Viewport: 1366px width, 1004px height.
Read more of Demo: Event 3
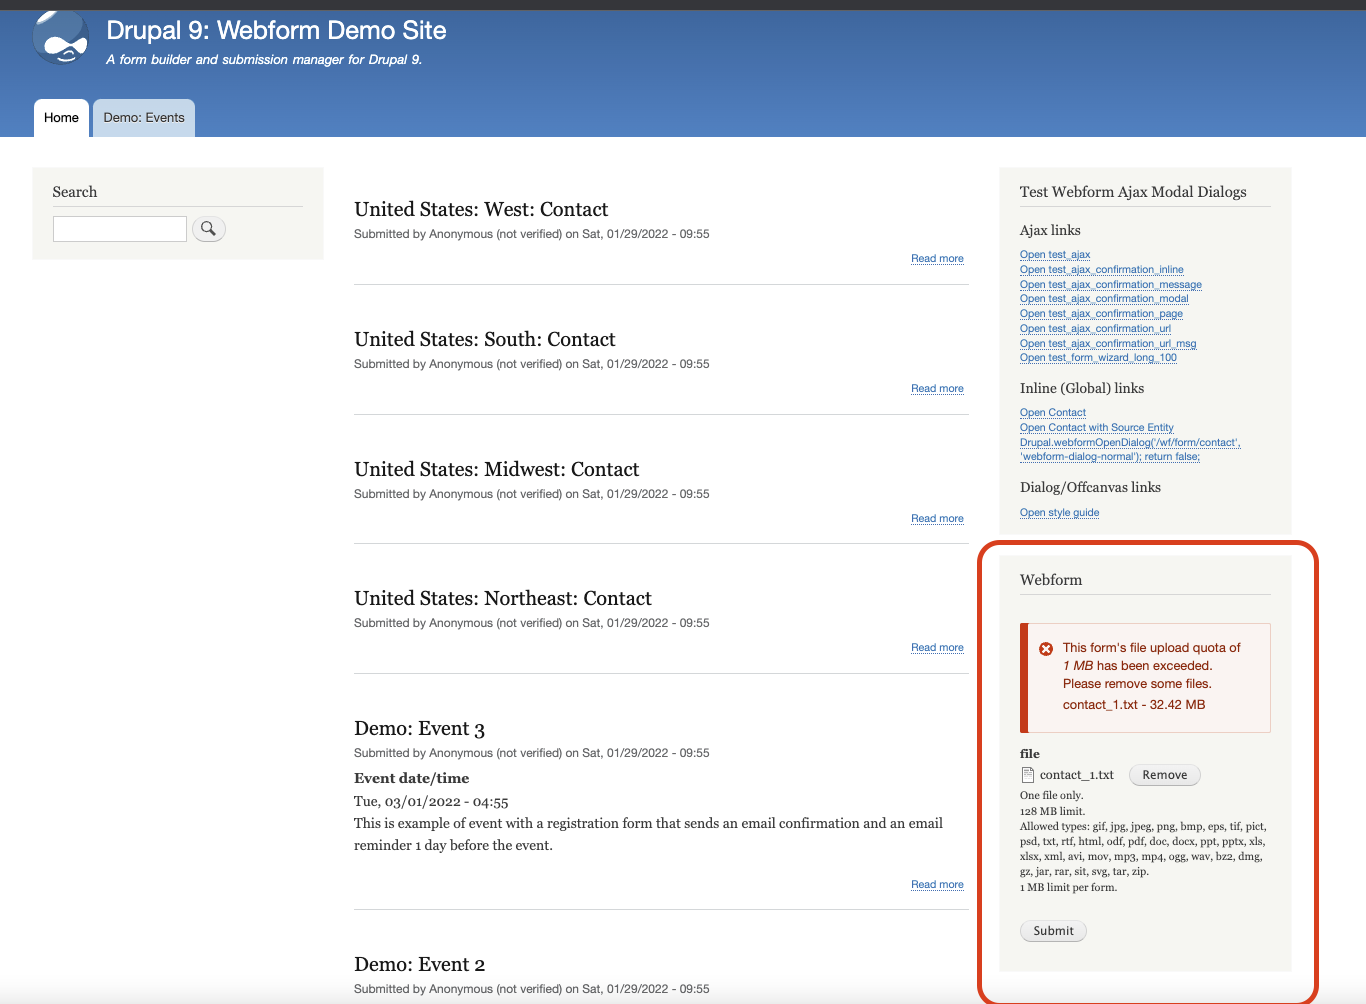point(937,885)
